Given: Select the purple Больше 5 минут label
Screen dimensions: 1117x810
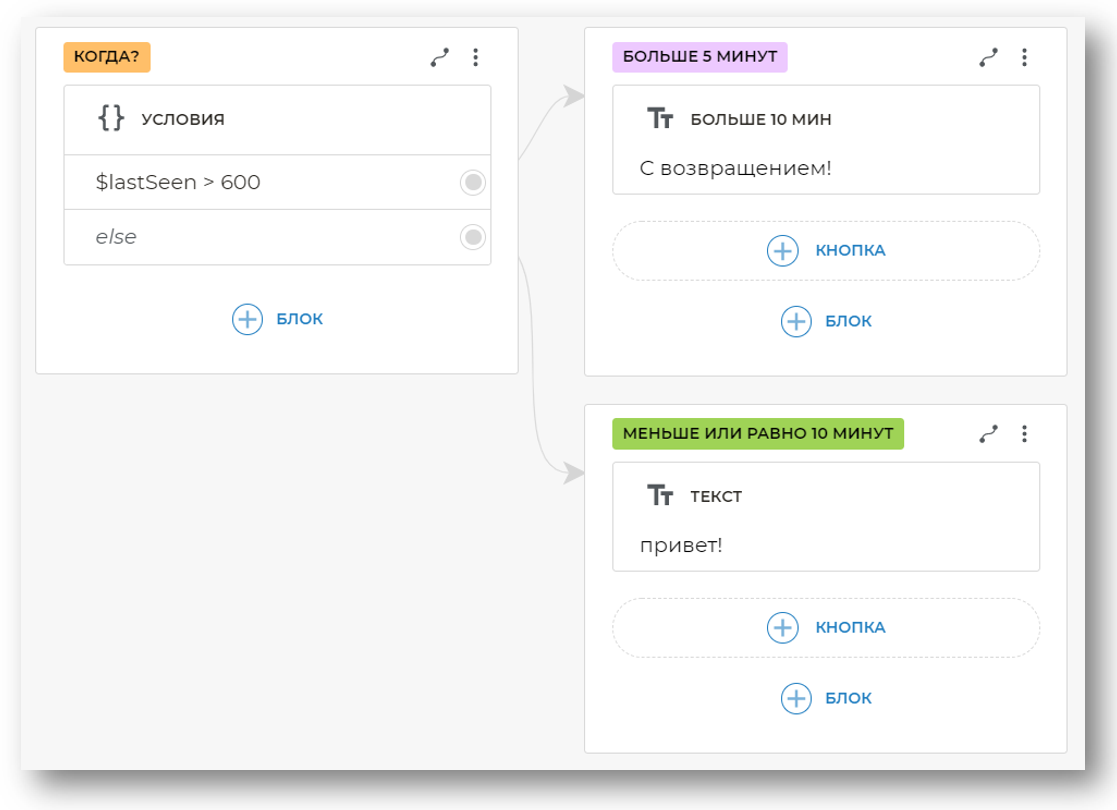Looking at the screenshot, I should click(x=700, y=57).
